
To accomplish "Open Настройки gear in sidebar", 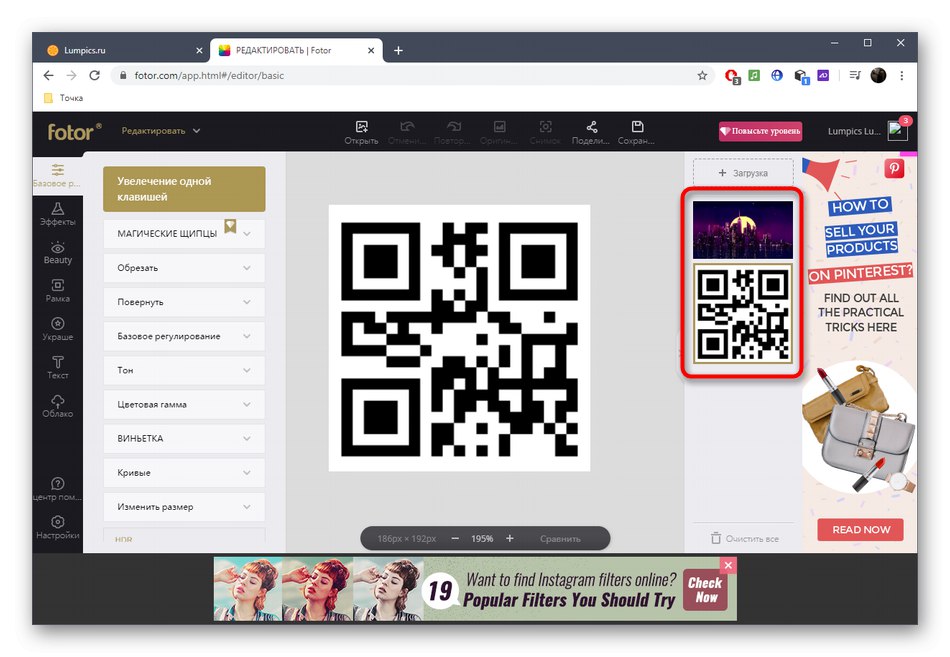I will pyautogui.click(x=58, y=527).
